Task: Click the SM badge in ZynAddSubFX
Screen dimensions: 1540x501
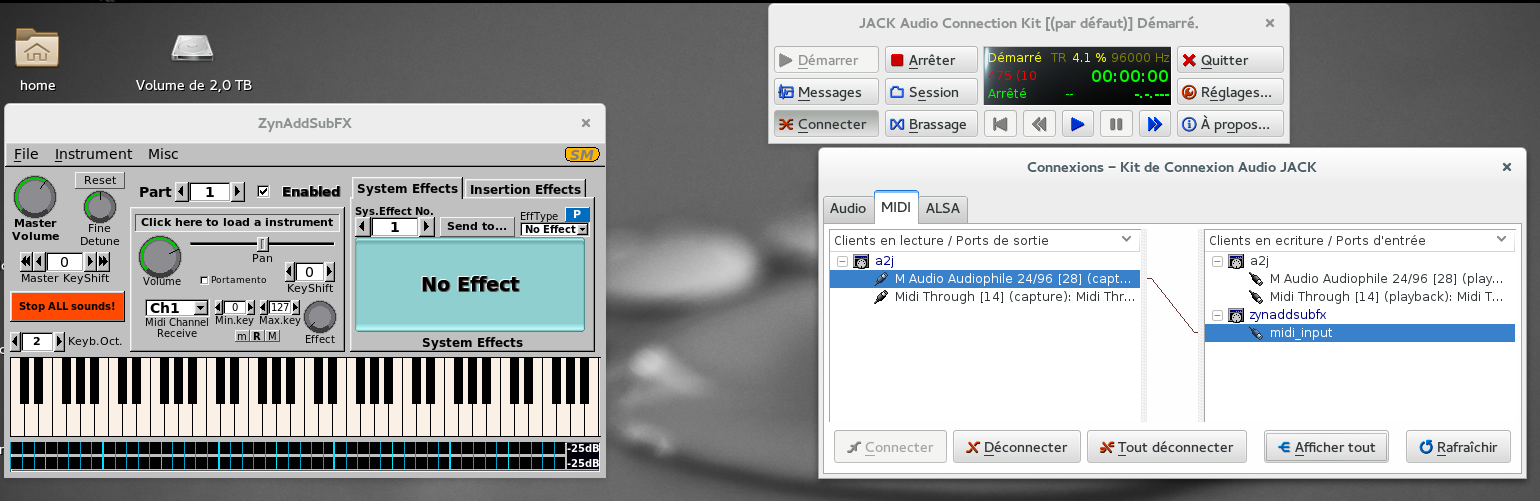Action: [581, 154]
